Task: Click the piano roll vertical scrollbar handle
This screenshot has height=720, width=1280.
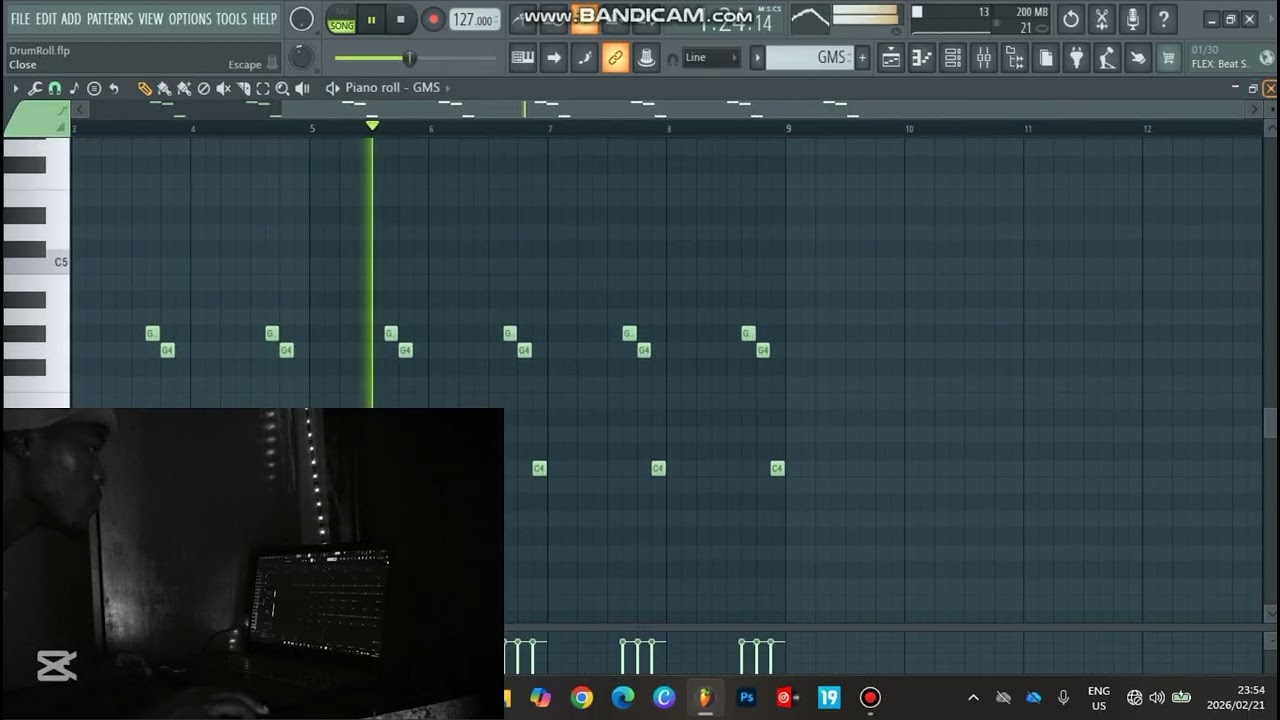Action: 1270,423
